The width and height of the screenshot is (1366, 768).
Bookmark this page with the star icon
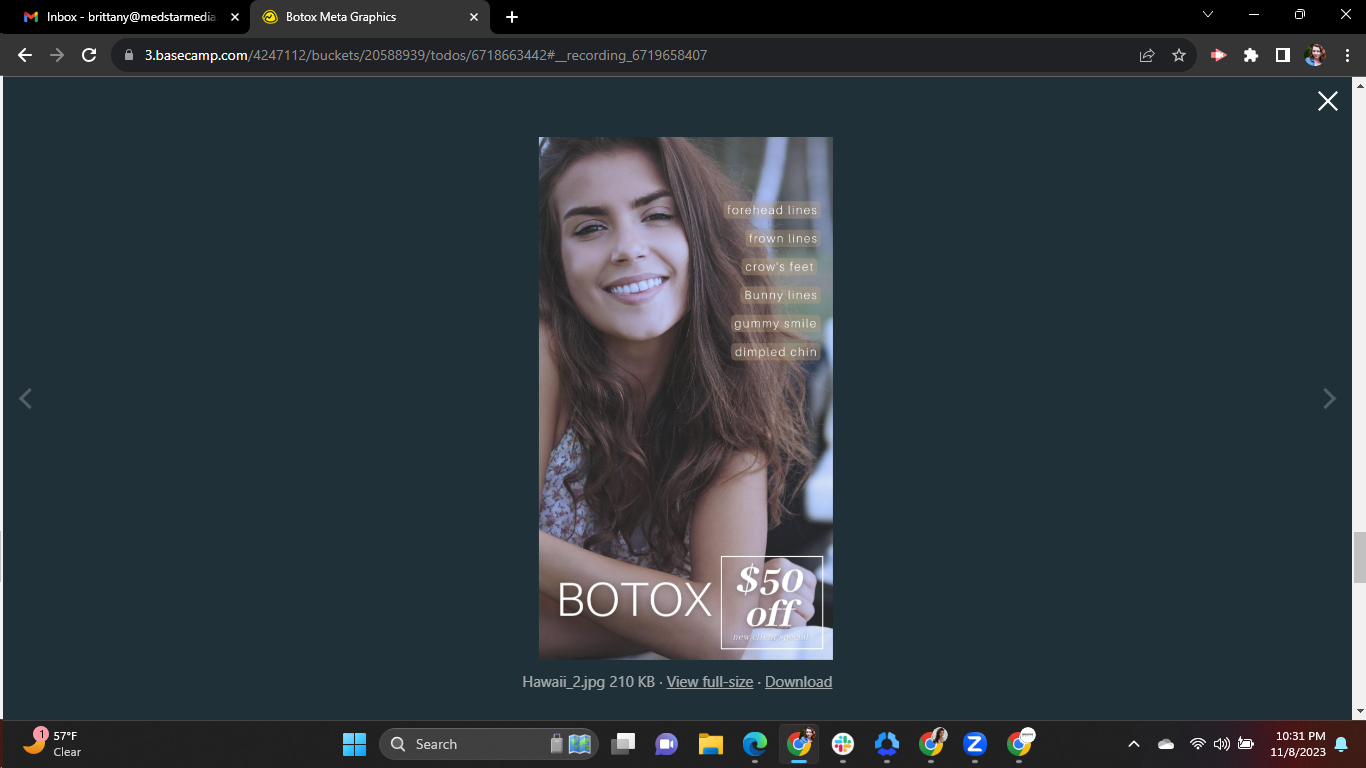pyautogui.click(x=1179, y=55)
